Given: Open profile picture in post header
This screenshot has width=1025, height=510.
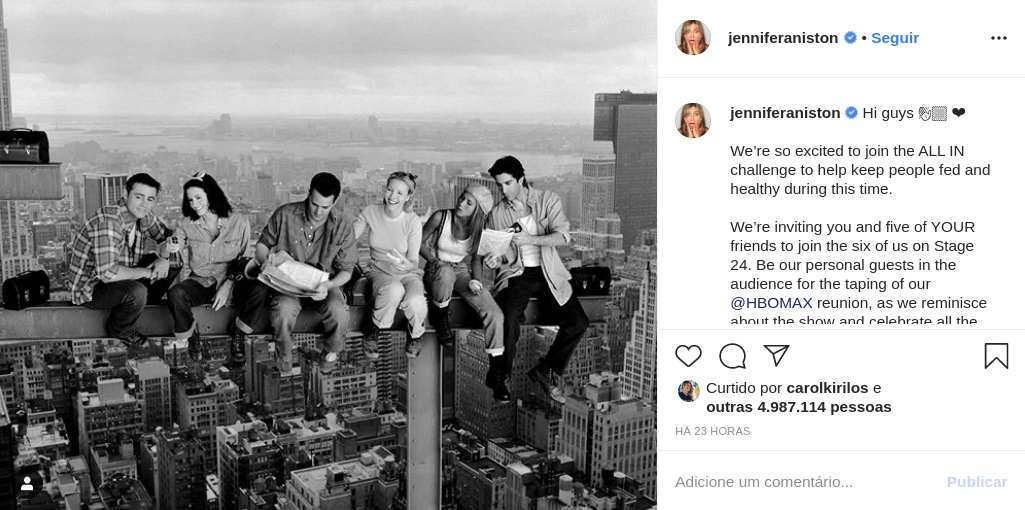Looking at the screenshot, I should (x=693, y=37).
